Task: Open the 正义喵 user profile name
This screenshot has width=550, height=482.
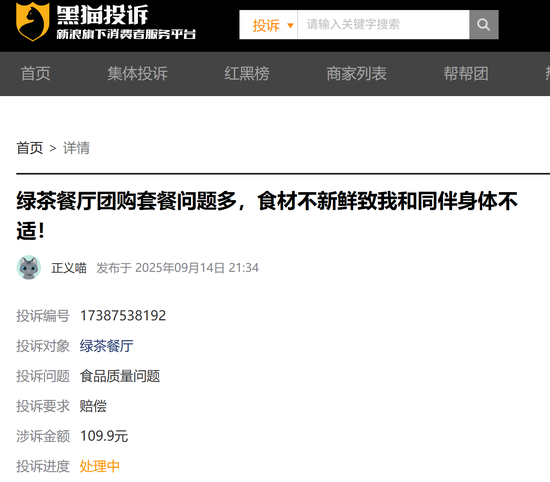Action: 69,268
